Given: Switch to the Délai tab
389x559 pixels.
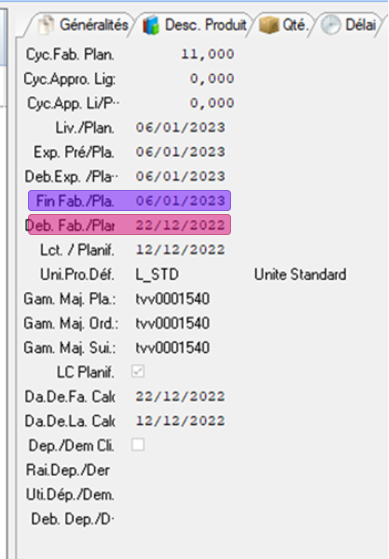Looking at the screenshot, I should click(x=349, y=25).
